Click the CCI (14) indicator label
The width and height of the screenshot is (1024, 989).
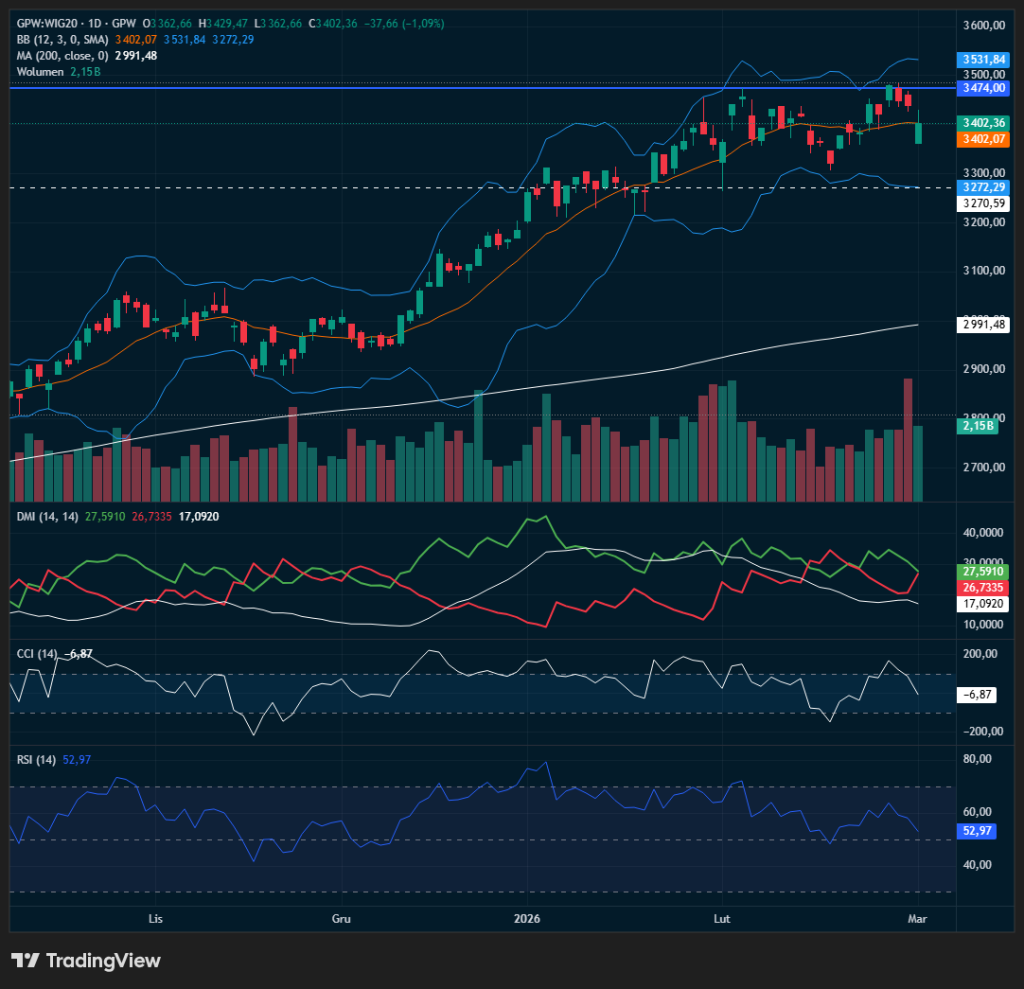point(36,653)
